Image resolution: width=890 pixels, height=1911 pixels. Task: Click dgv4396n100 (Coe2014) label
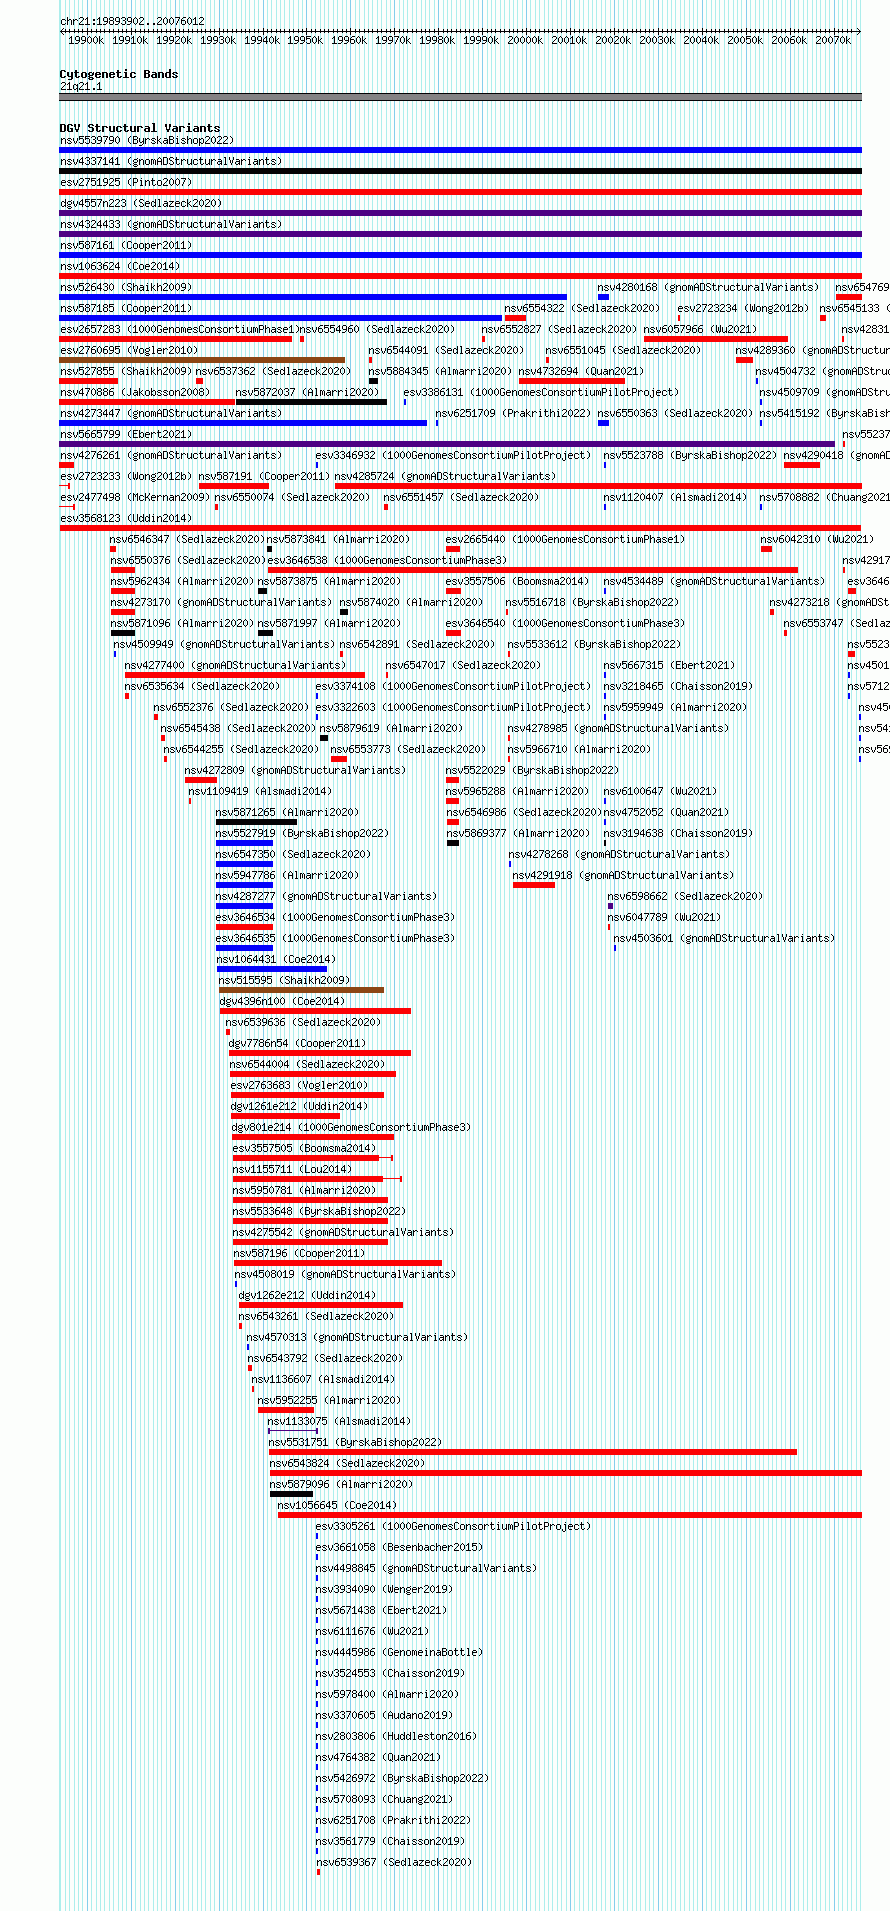282,1001
